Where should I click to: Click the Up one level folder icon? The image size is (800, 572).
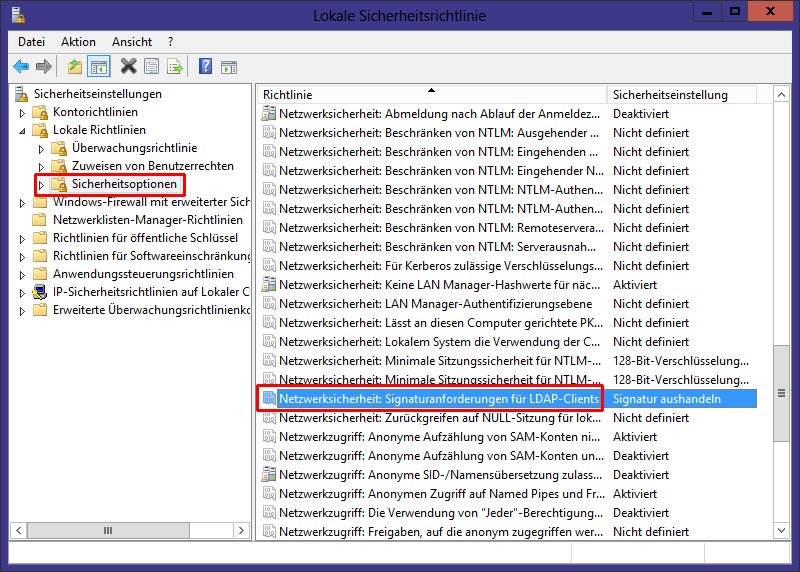coord(75,67)
